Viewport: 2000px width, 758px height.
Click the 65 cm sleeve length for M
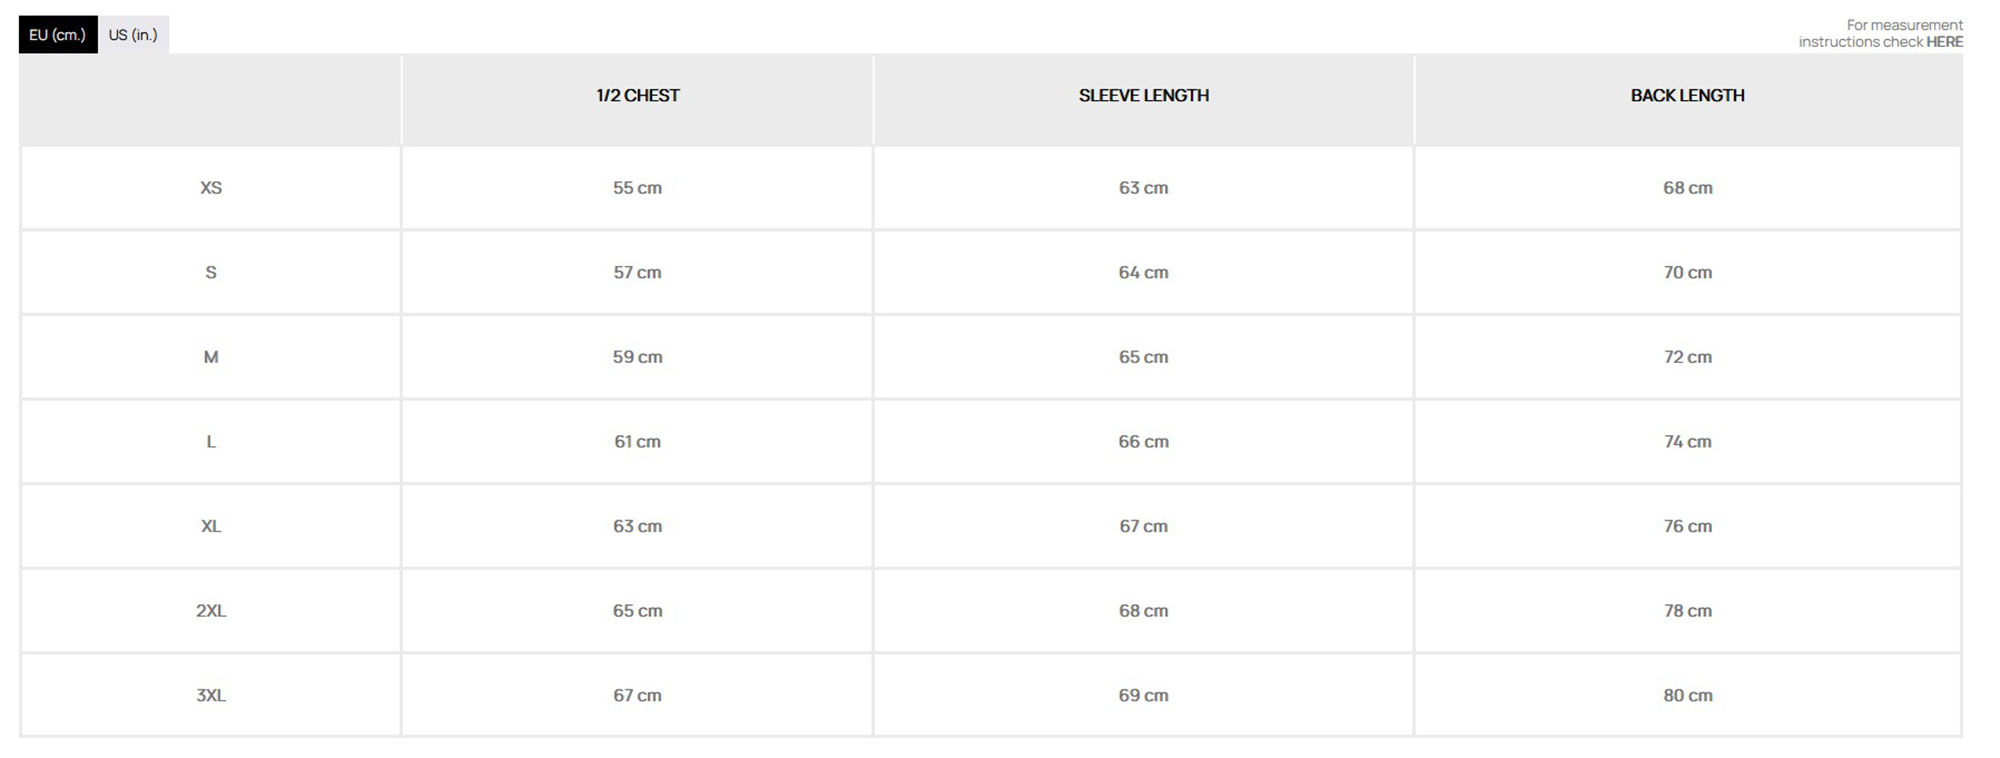coord(1143,357)
